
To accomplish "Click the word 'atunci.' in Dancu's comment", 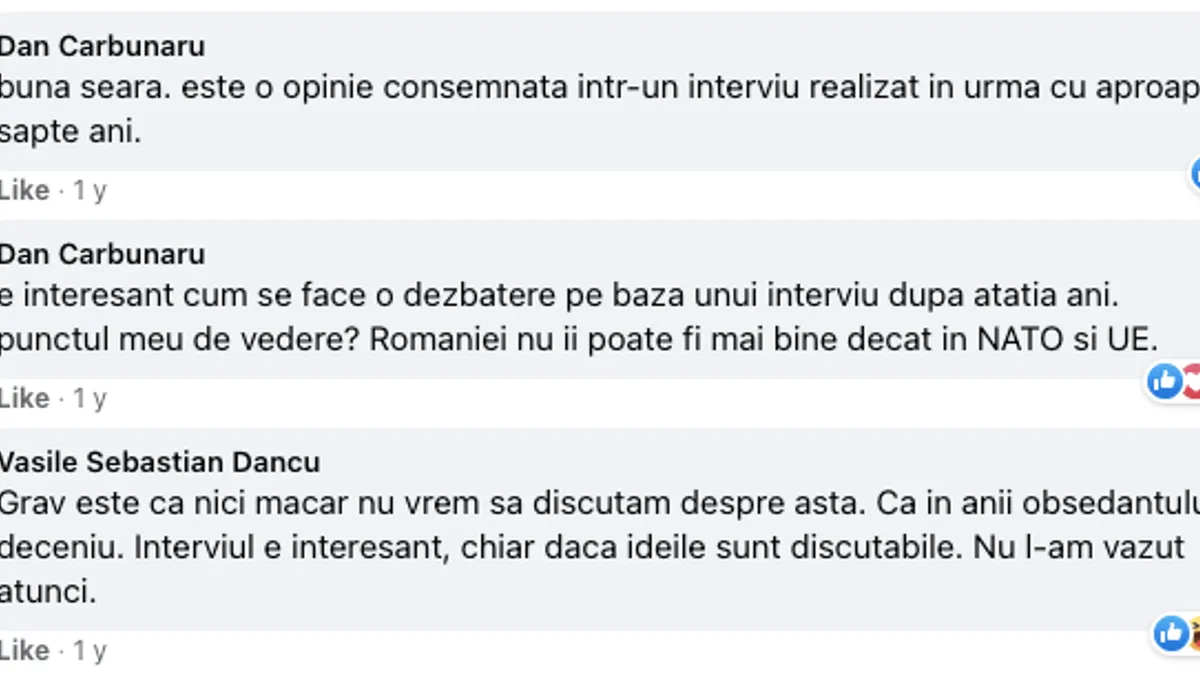I will click(47, 592).
